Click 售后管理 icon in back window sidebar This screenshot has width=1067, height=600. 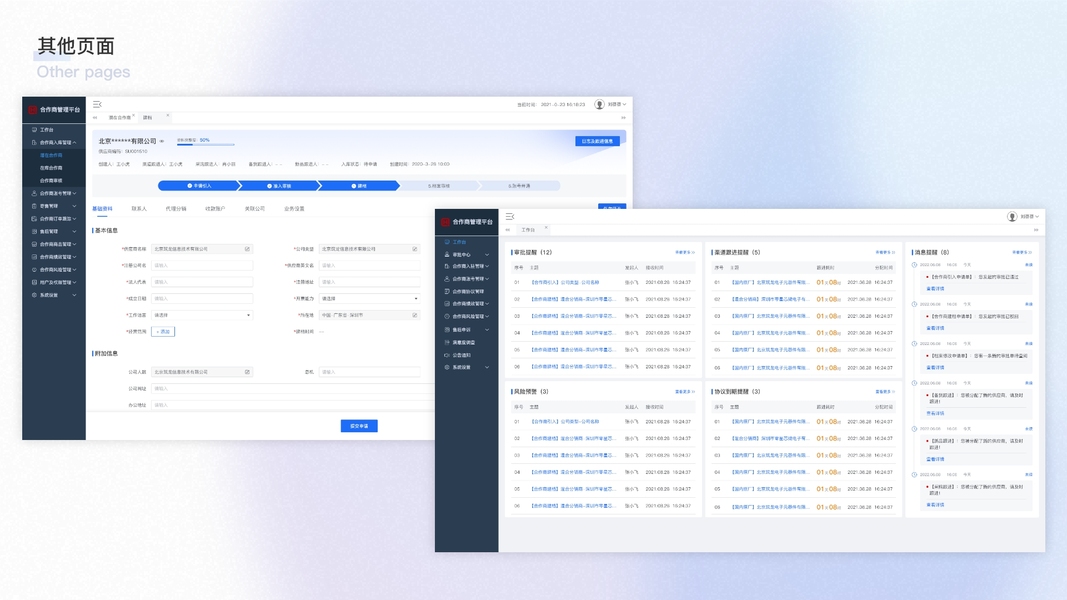pos(34,231)
